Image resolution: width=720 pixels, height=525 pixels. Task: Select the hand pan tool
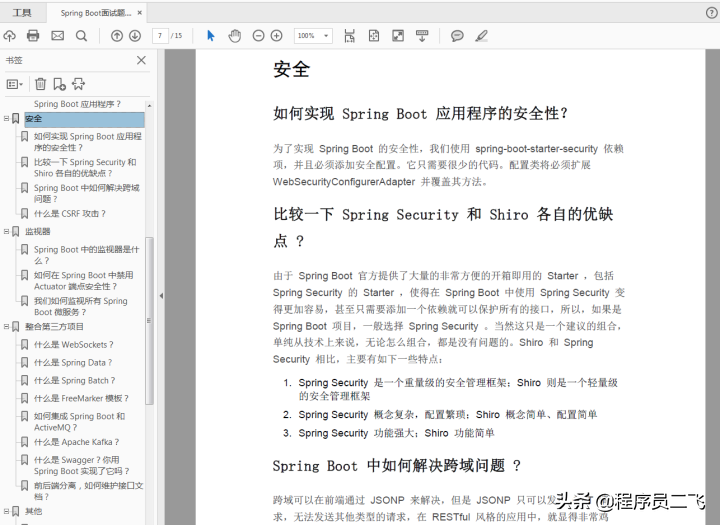pyautogui.click(x=235, y=36)
